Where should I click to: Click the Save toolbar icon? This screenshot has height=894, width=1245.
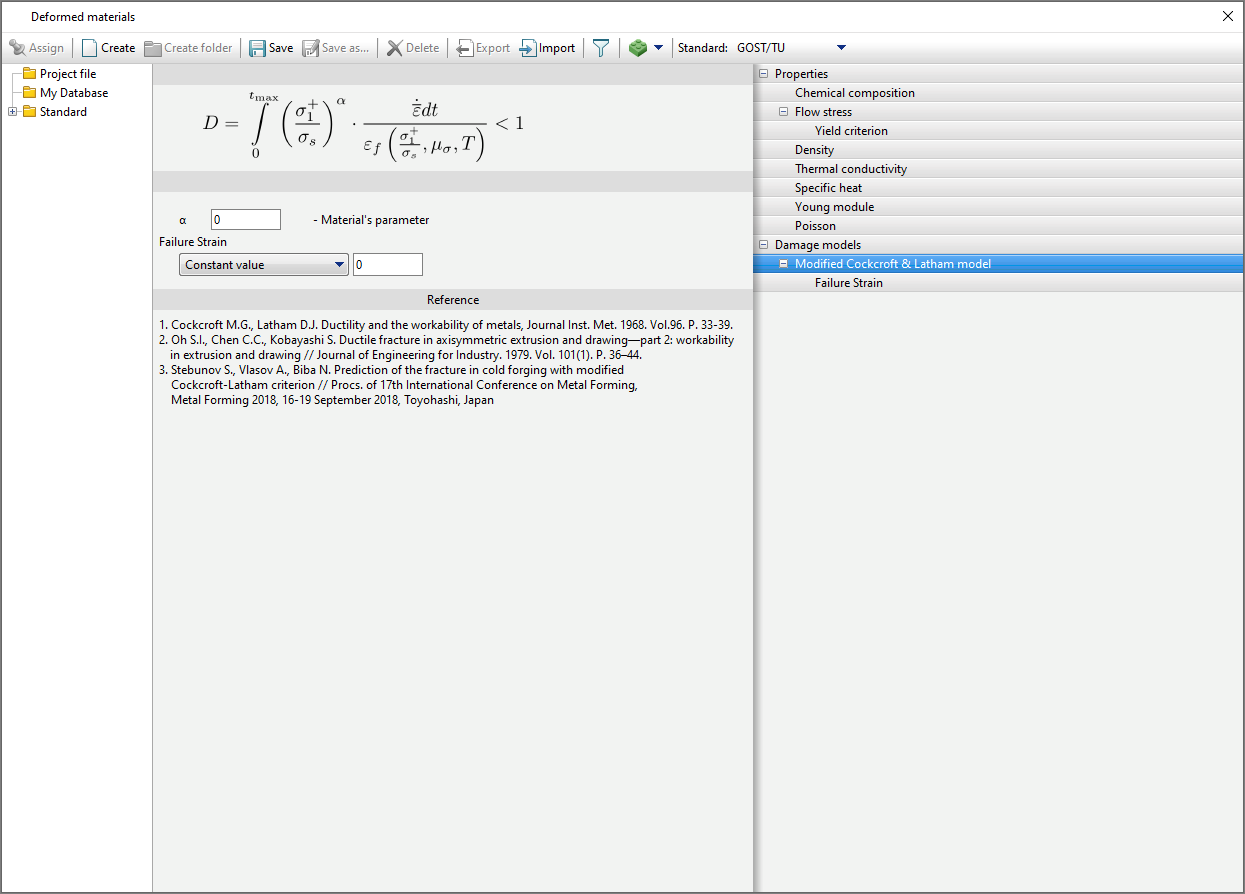pyautogui.click(x=258, y=48)
